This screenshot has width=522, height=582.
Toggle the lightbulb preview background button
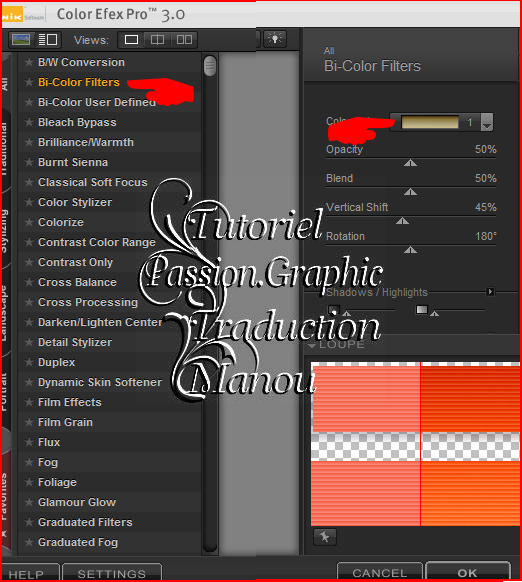click(x=275, y=39)
